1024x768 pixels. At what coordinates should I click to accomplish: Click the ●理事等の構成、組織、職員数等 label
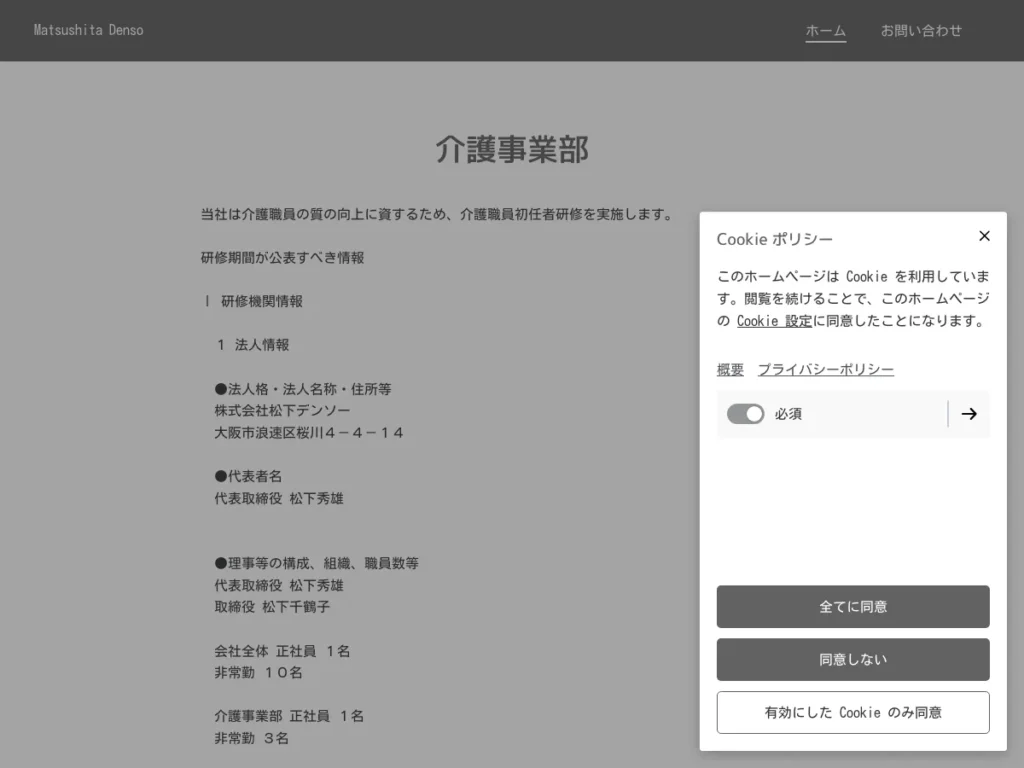pos(317,564)
